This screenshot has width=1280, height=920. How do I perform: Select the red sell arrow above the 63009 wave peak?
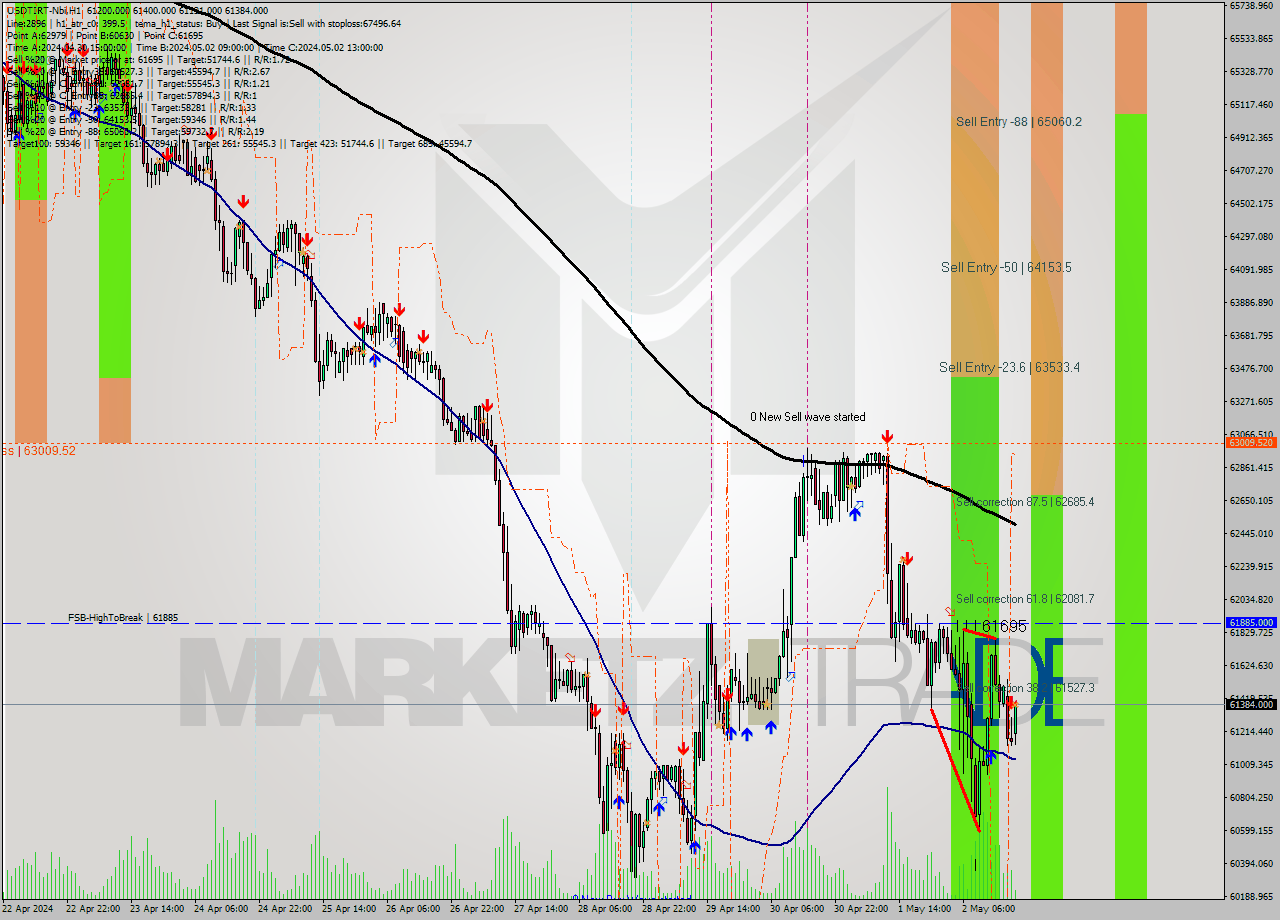(886, 436)
